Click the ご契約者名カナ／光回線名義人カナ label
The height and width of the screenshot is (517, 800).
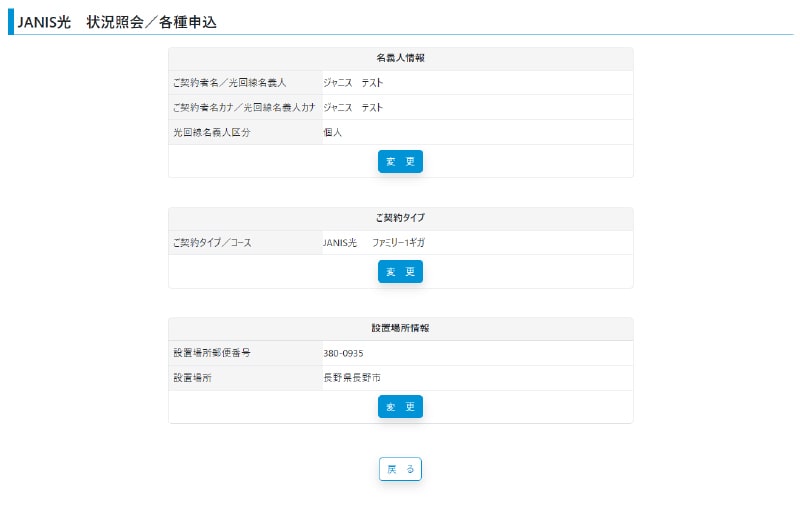243,107
